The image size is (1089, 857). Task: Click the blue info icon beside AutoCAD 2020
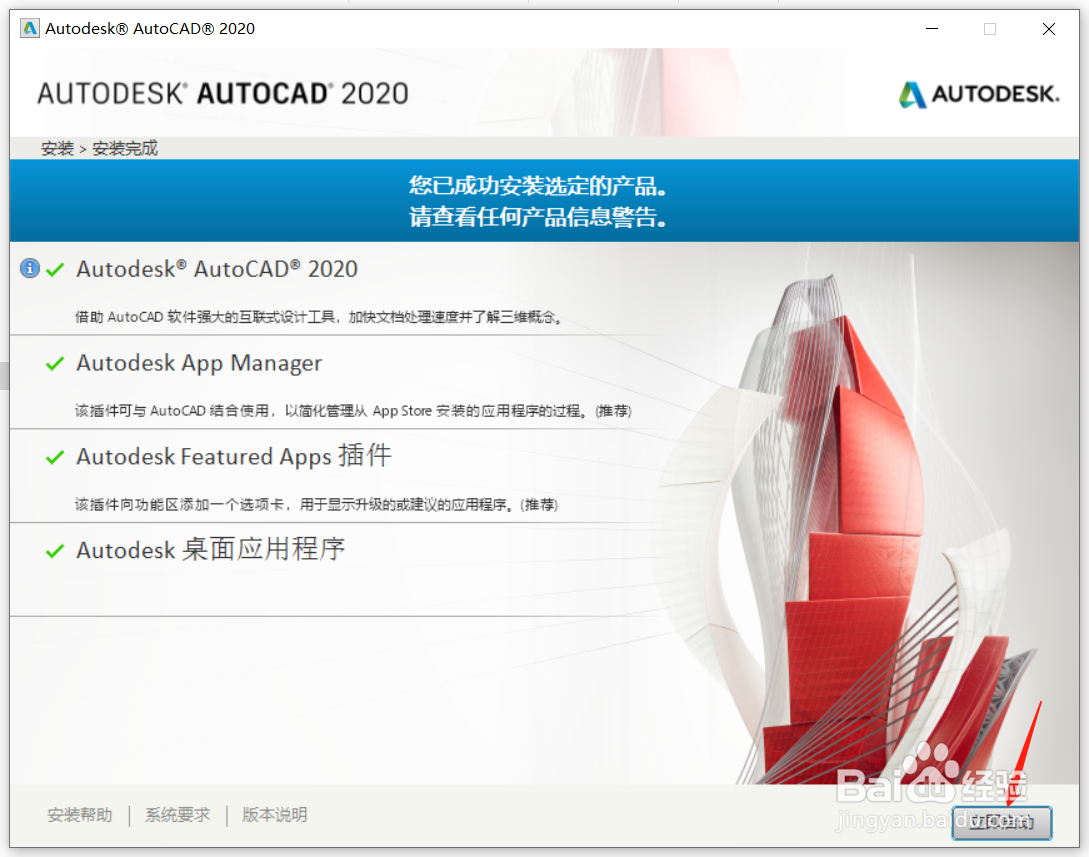pos(30,268)
